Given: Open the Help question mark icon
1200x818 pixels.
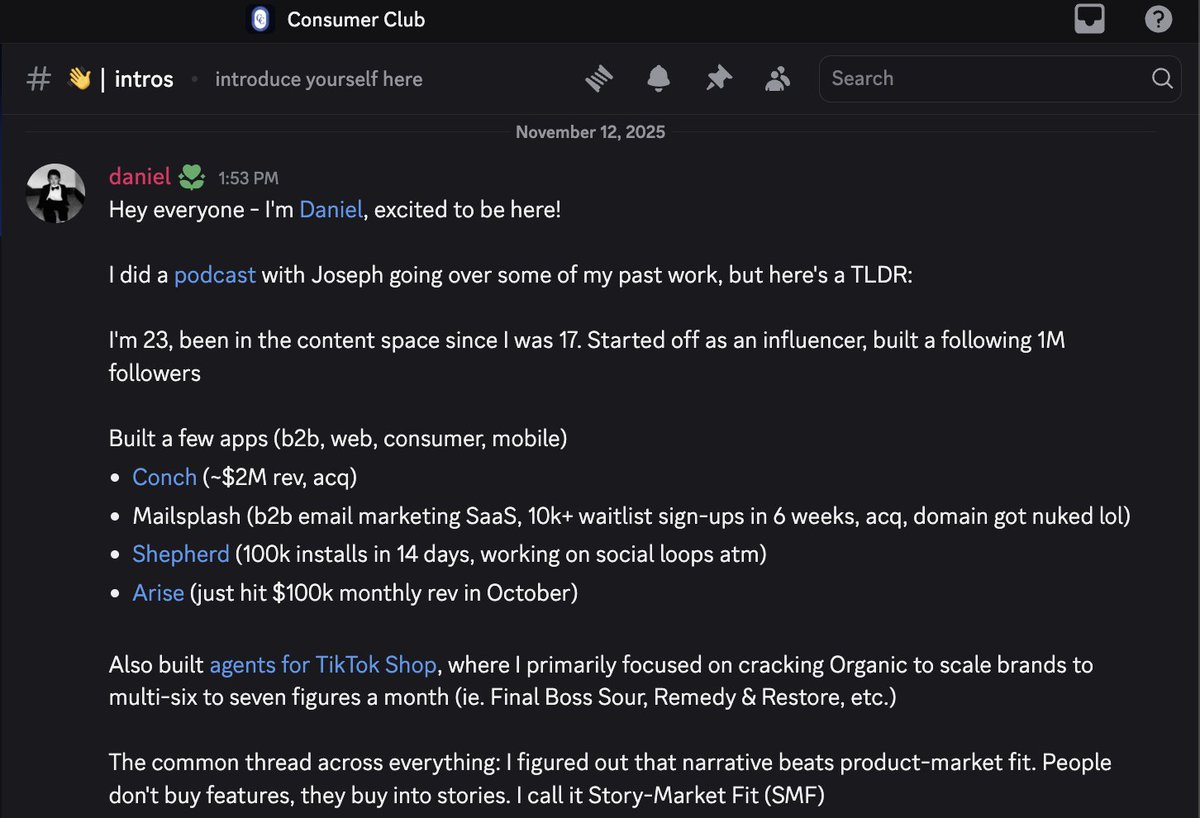Looking at the screenshot, I should 1158,19.
